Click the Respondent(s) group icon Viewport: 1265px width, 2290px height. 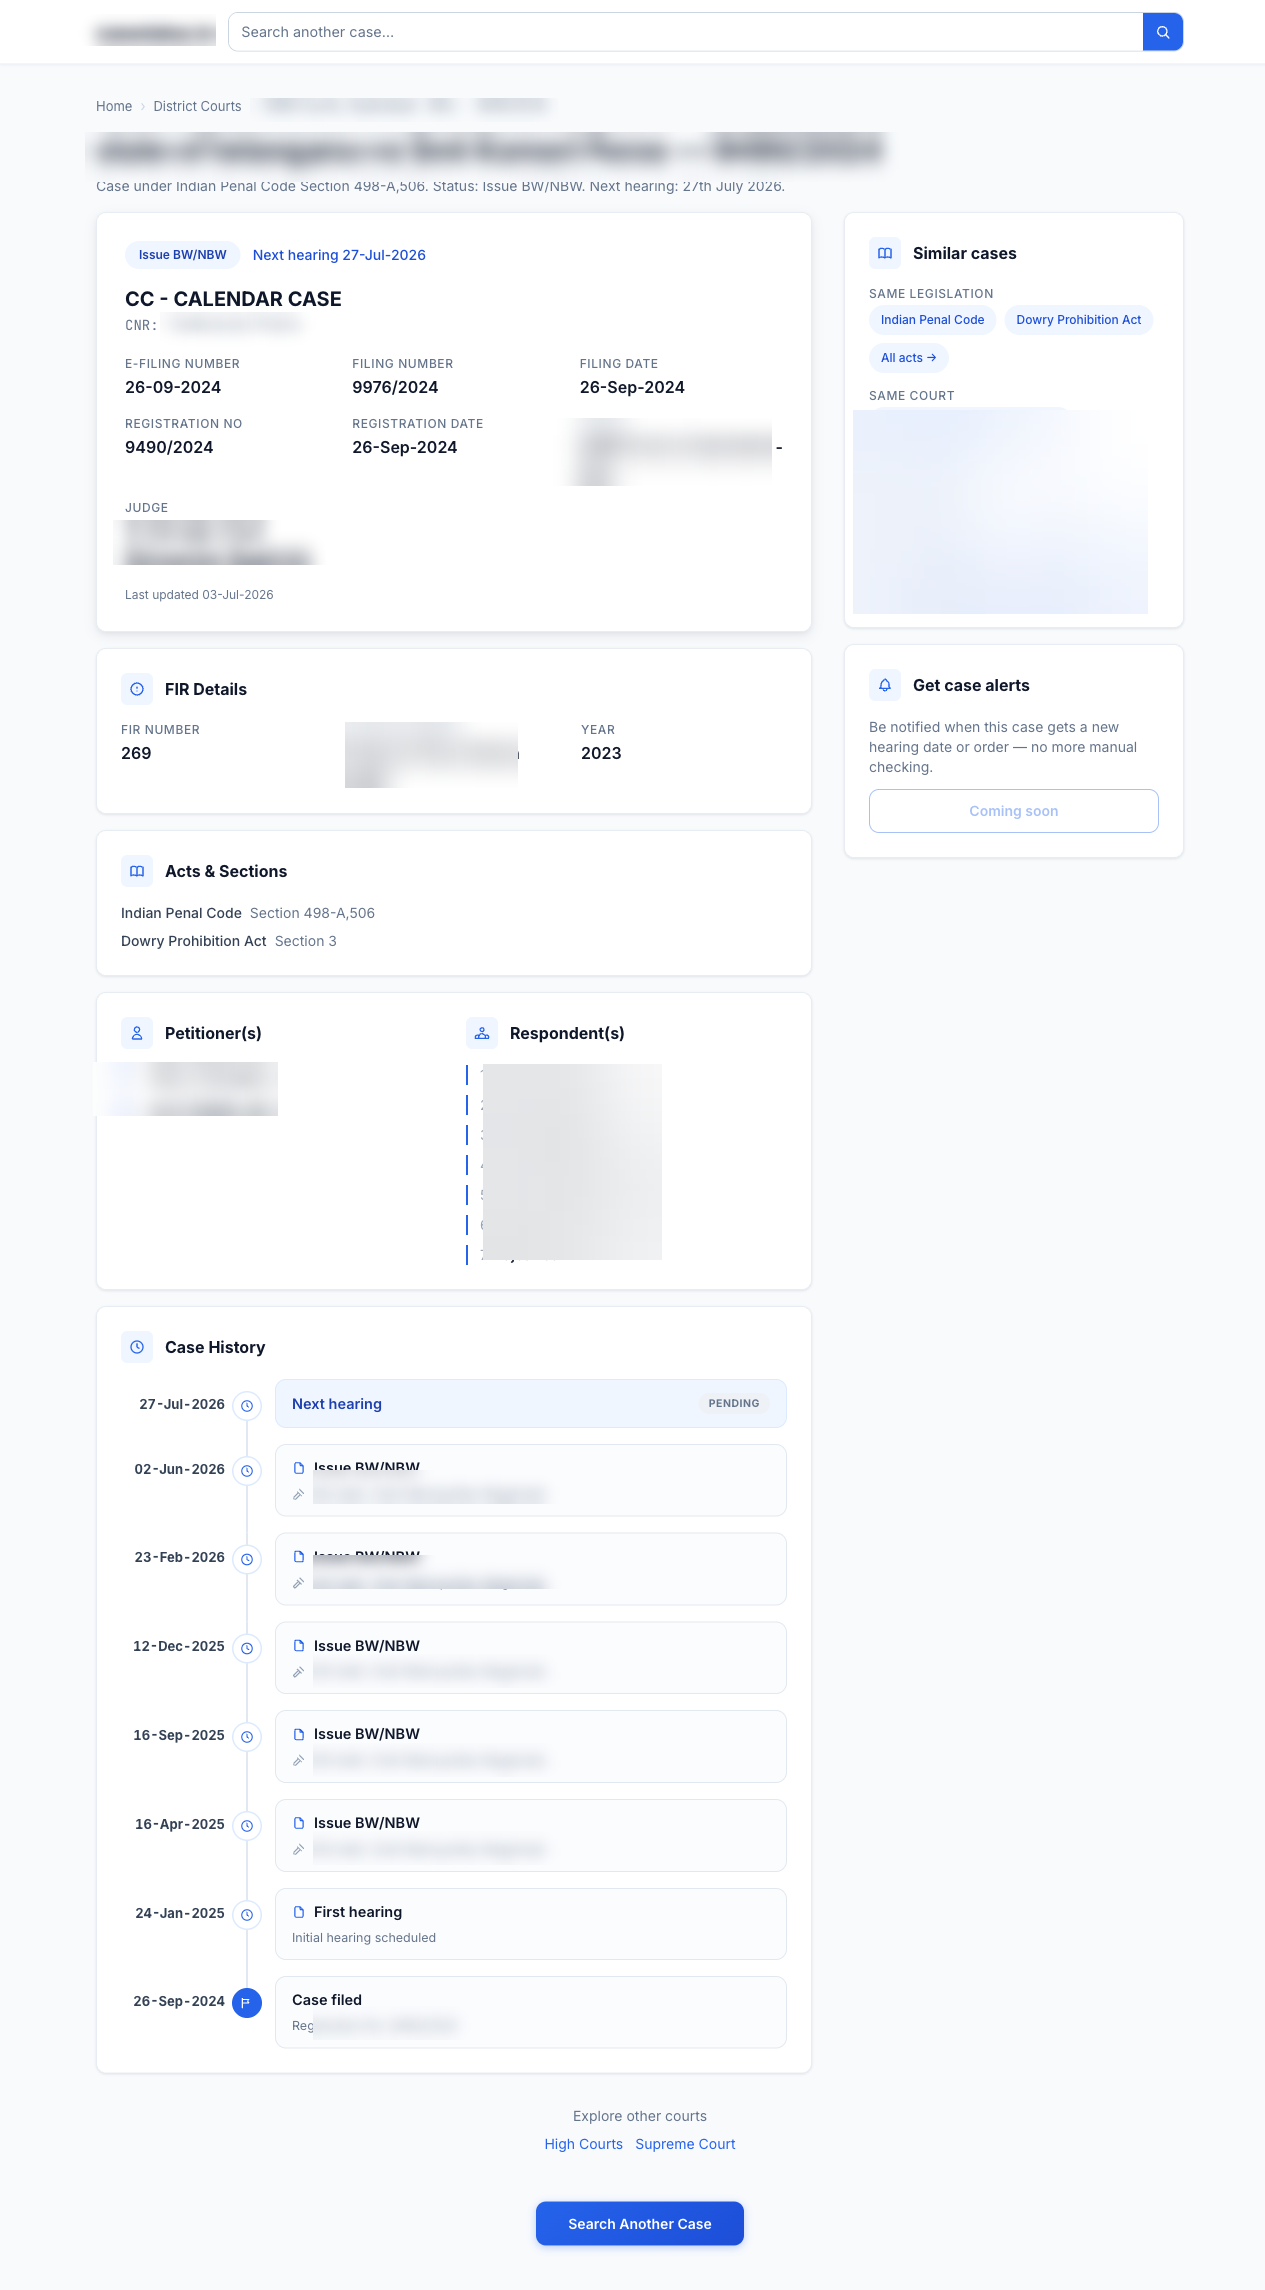coord(482,1033)
